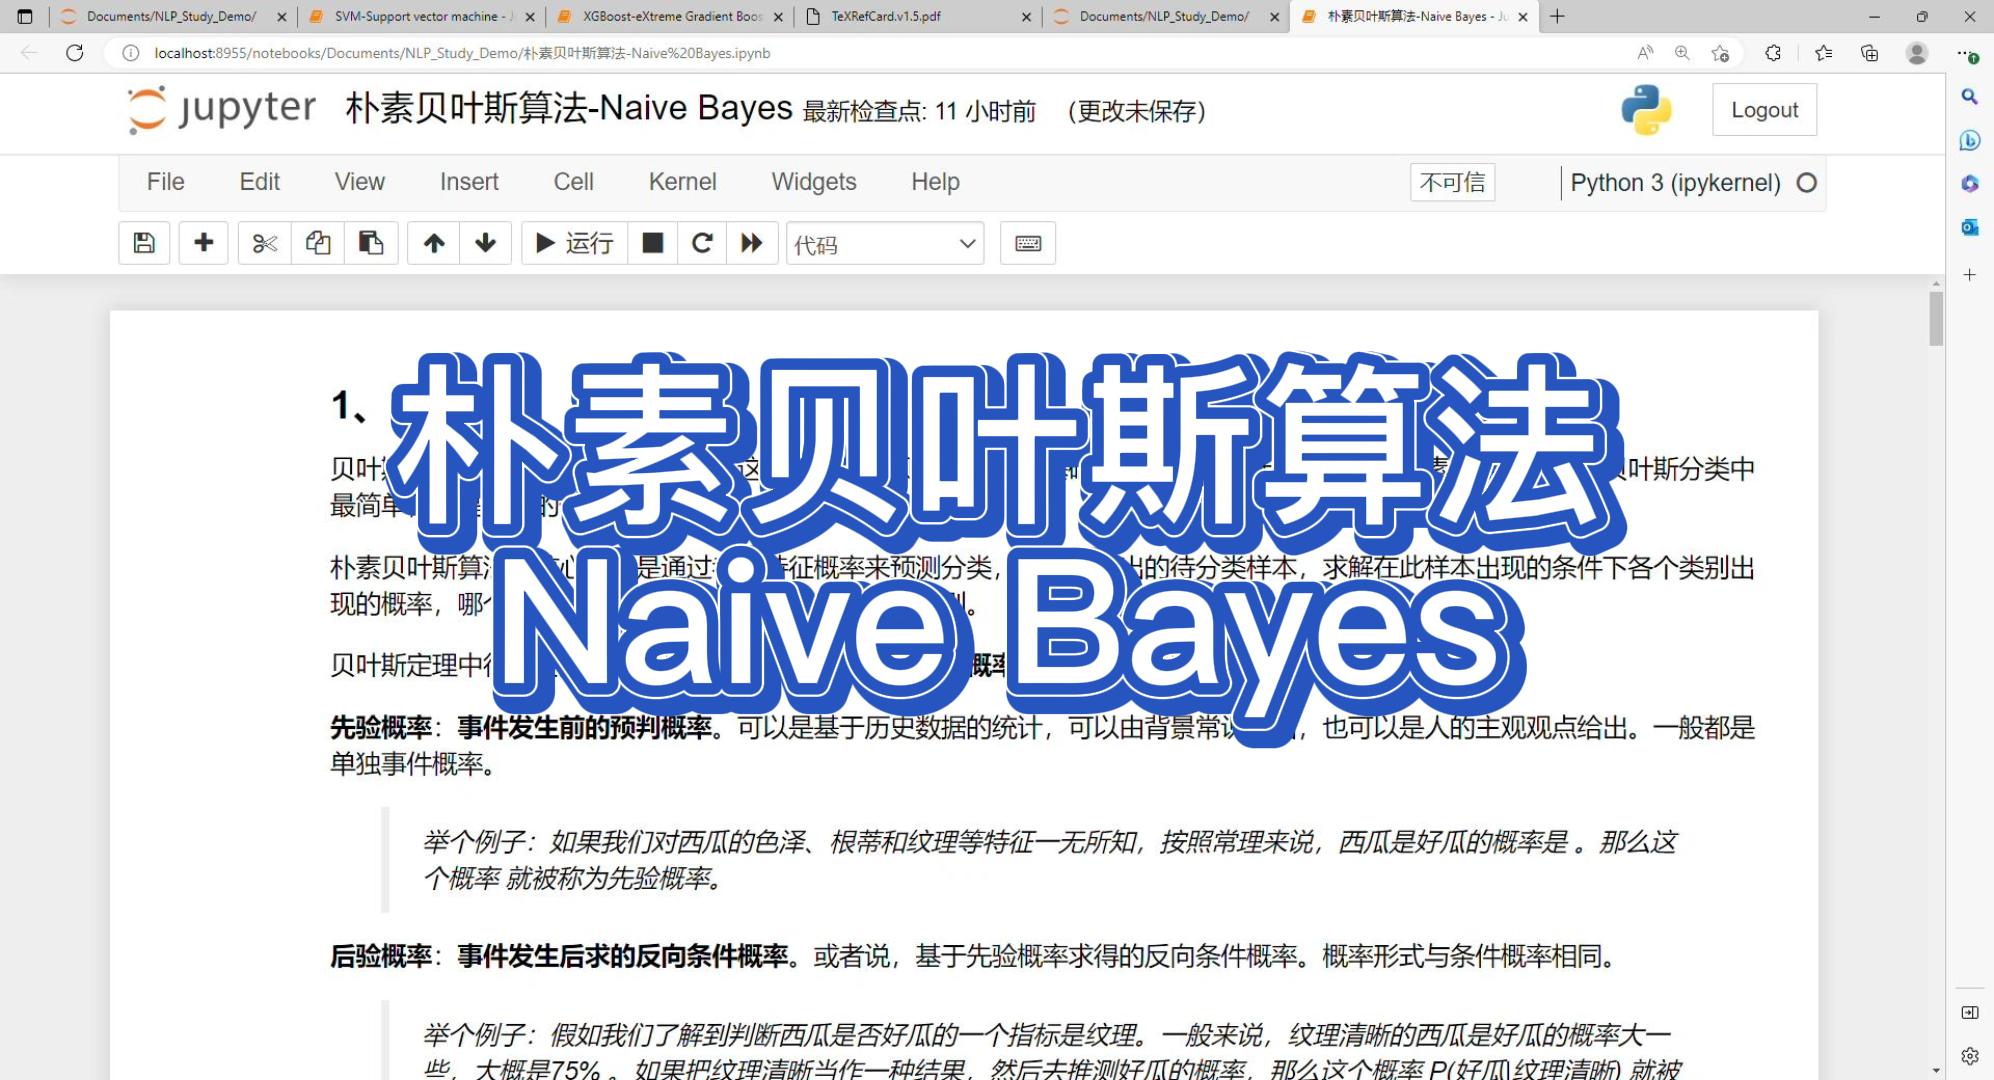
Task: Interrupt the kernel with the stop icon
Action: (x=652, y=243)
